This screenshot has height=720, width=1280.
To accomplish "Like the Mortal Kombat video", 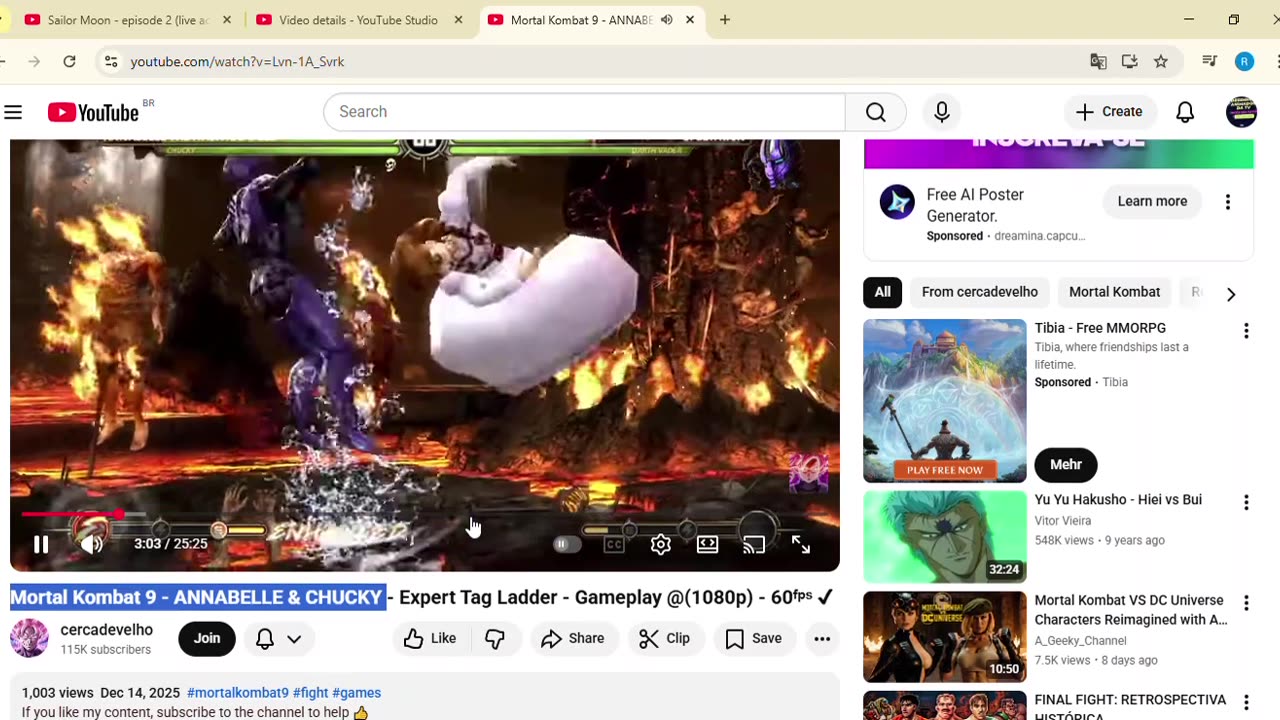I will (x=430, y=639).
